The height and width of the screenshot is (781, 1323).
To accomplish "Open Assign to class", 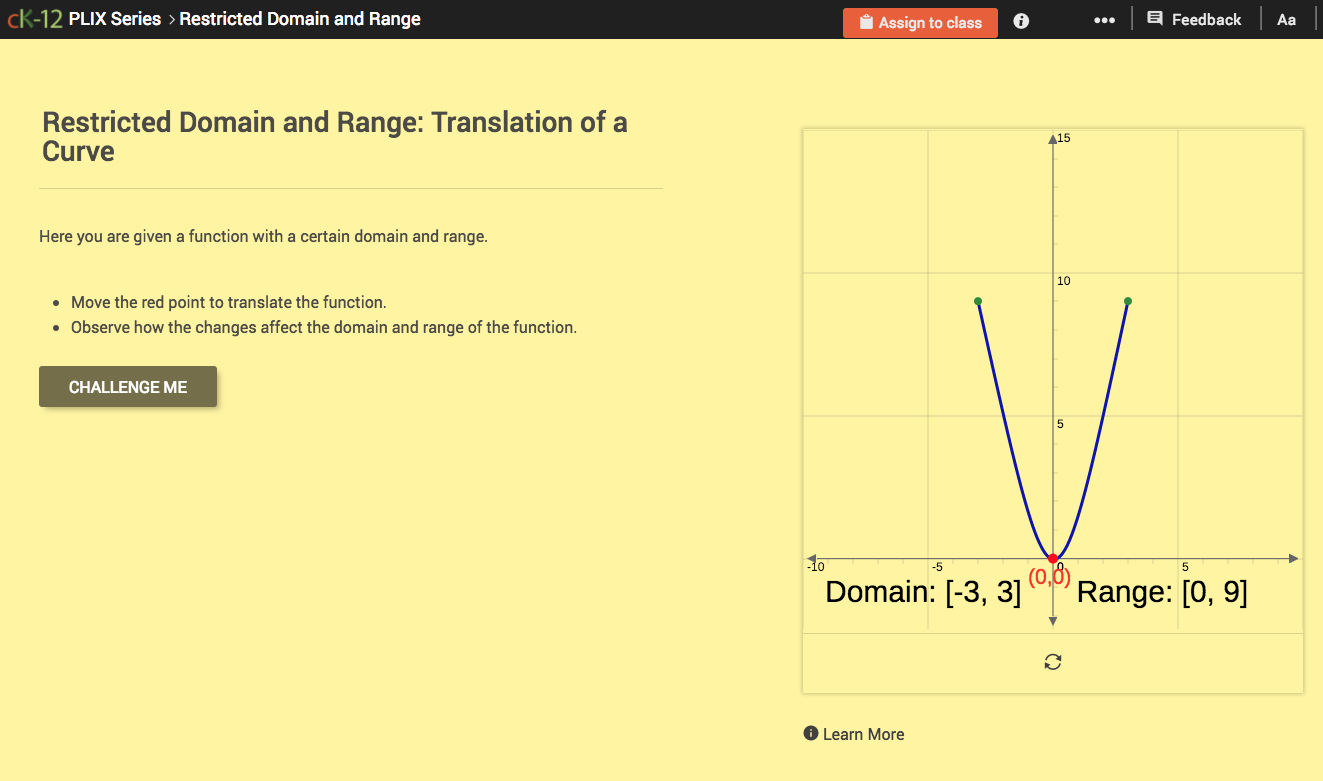I will coord(920,22).
